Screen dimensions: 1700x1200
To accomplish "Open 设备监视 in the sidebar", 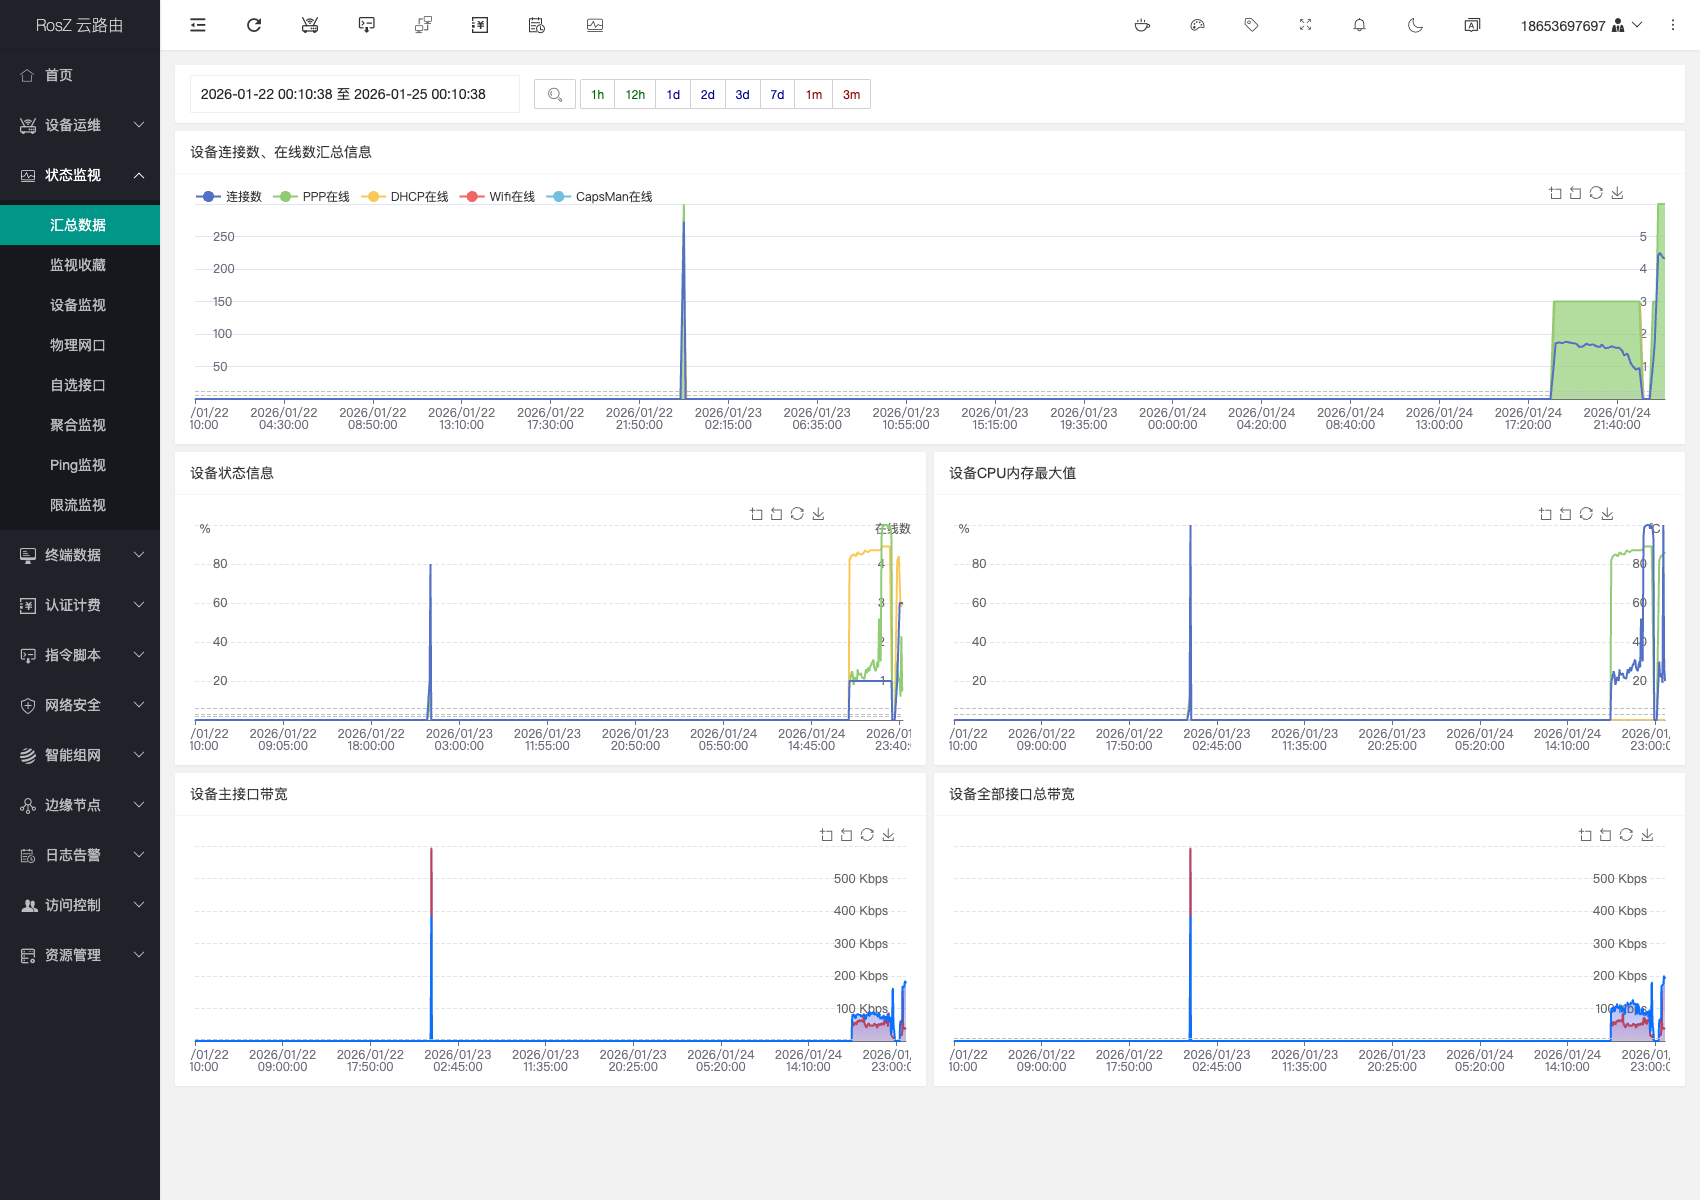I will point(78,305).
